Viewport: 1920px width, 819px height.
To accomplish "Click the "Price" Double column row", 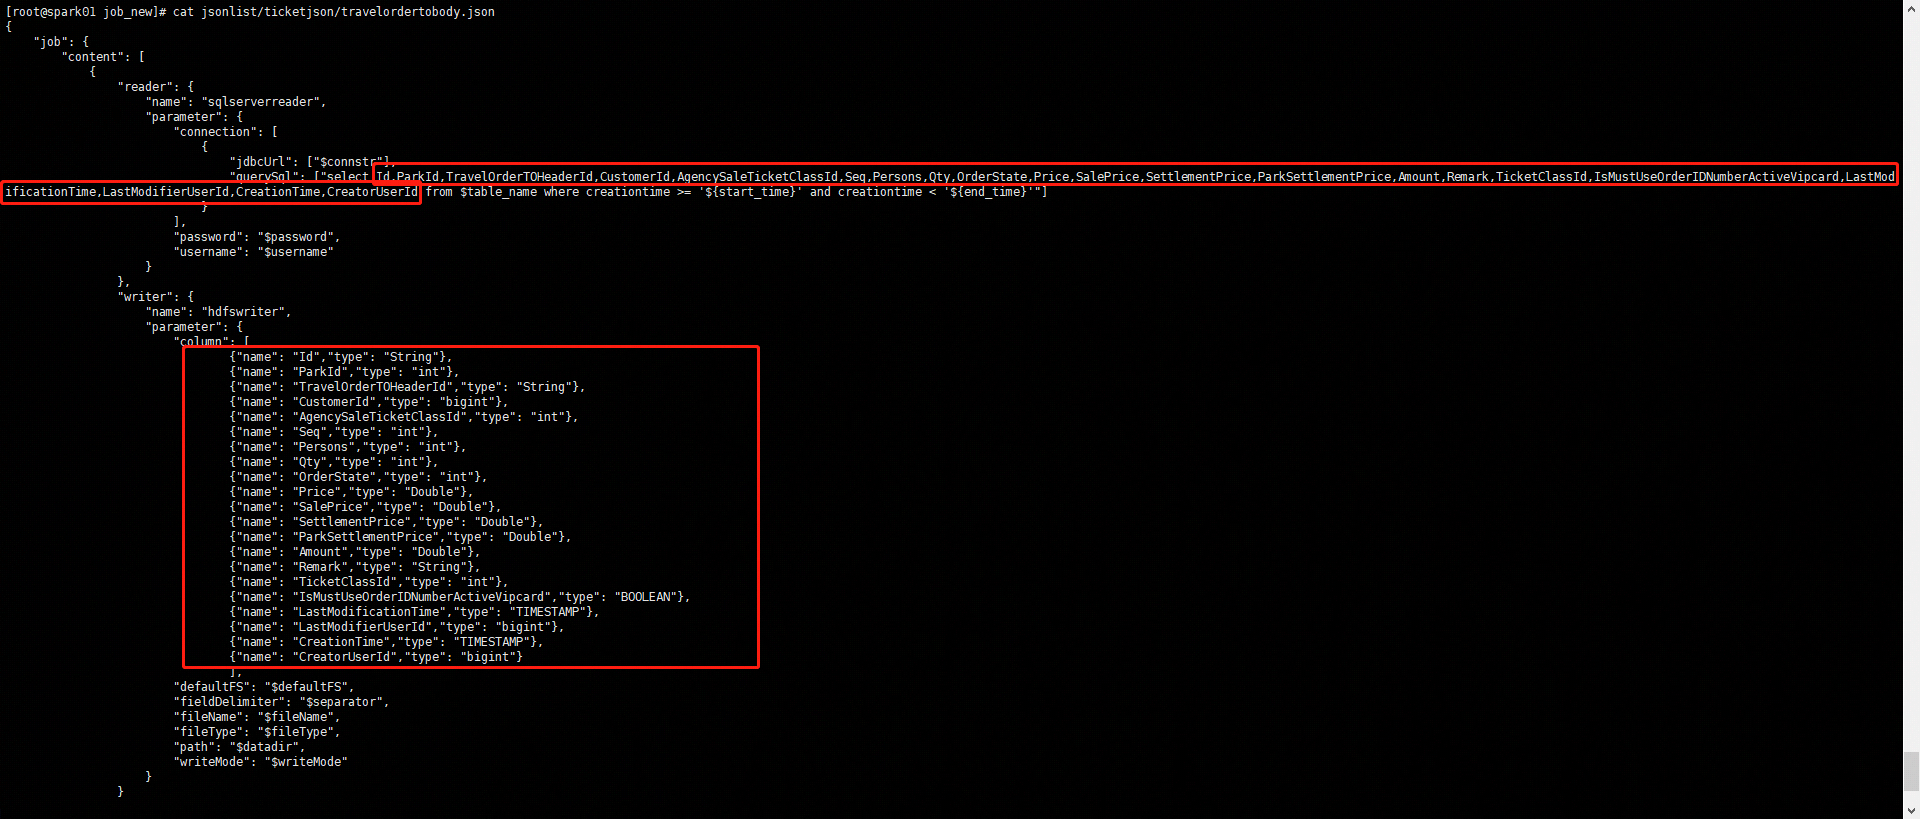I will coord(351,492).
